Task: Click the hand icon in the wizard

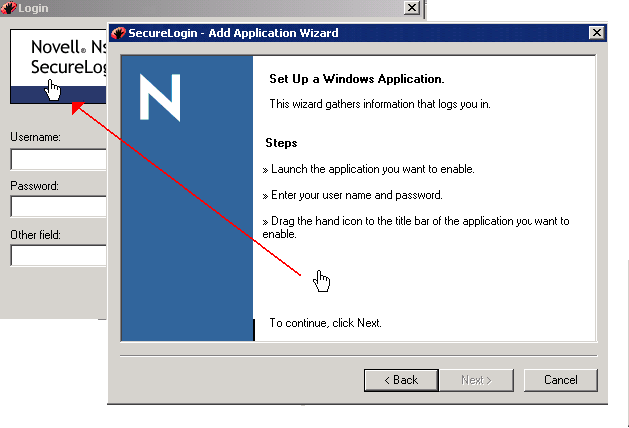Action: [x=321, y=281]
